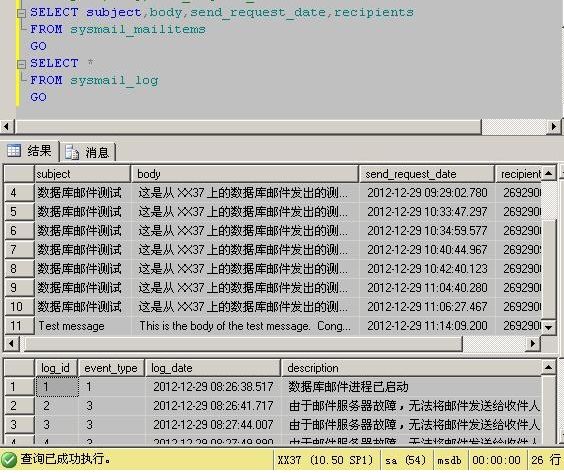Click sysmail_log in the query editor

pyautogui.click(x=114, y=80)
